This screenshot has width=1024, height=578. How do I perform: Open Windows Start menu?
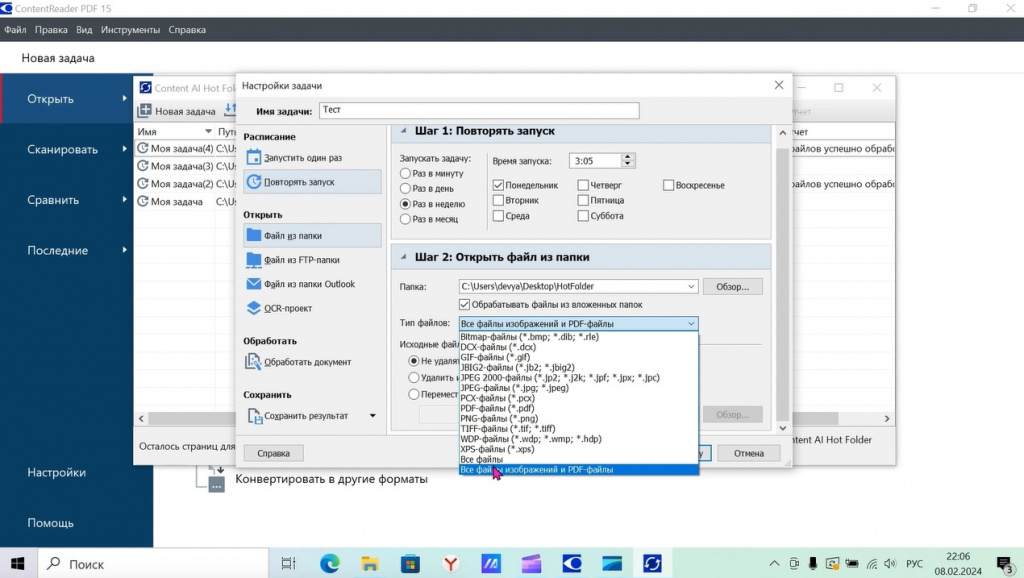point(18,564)
